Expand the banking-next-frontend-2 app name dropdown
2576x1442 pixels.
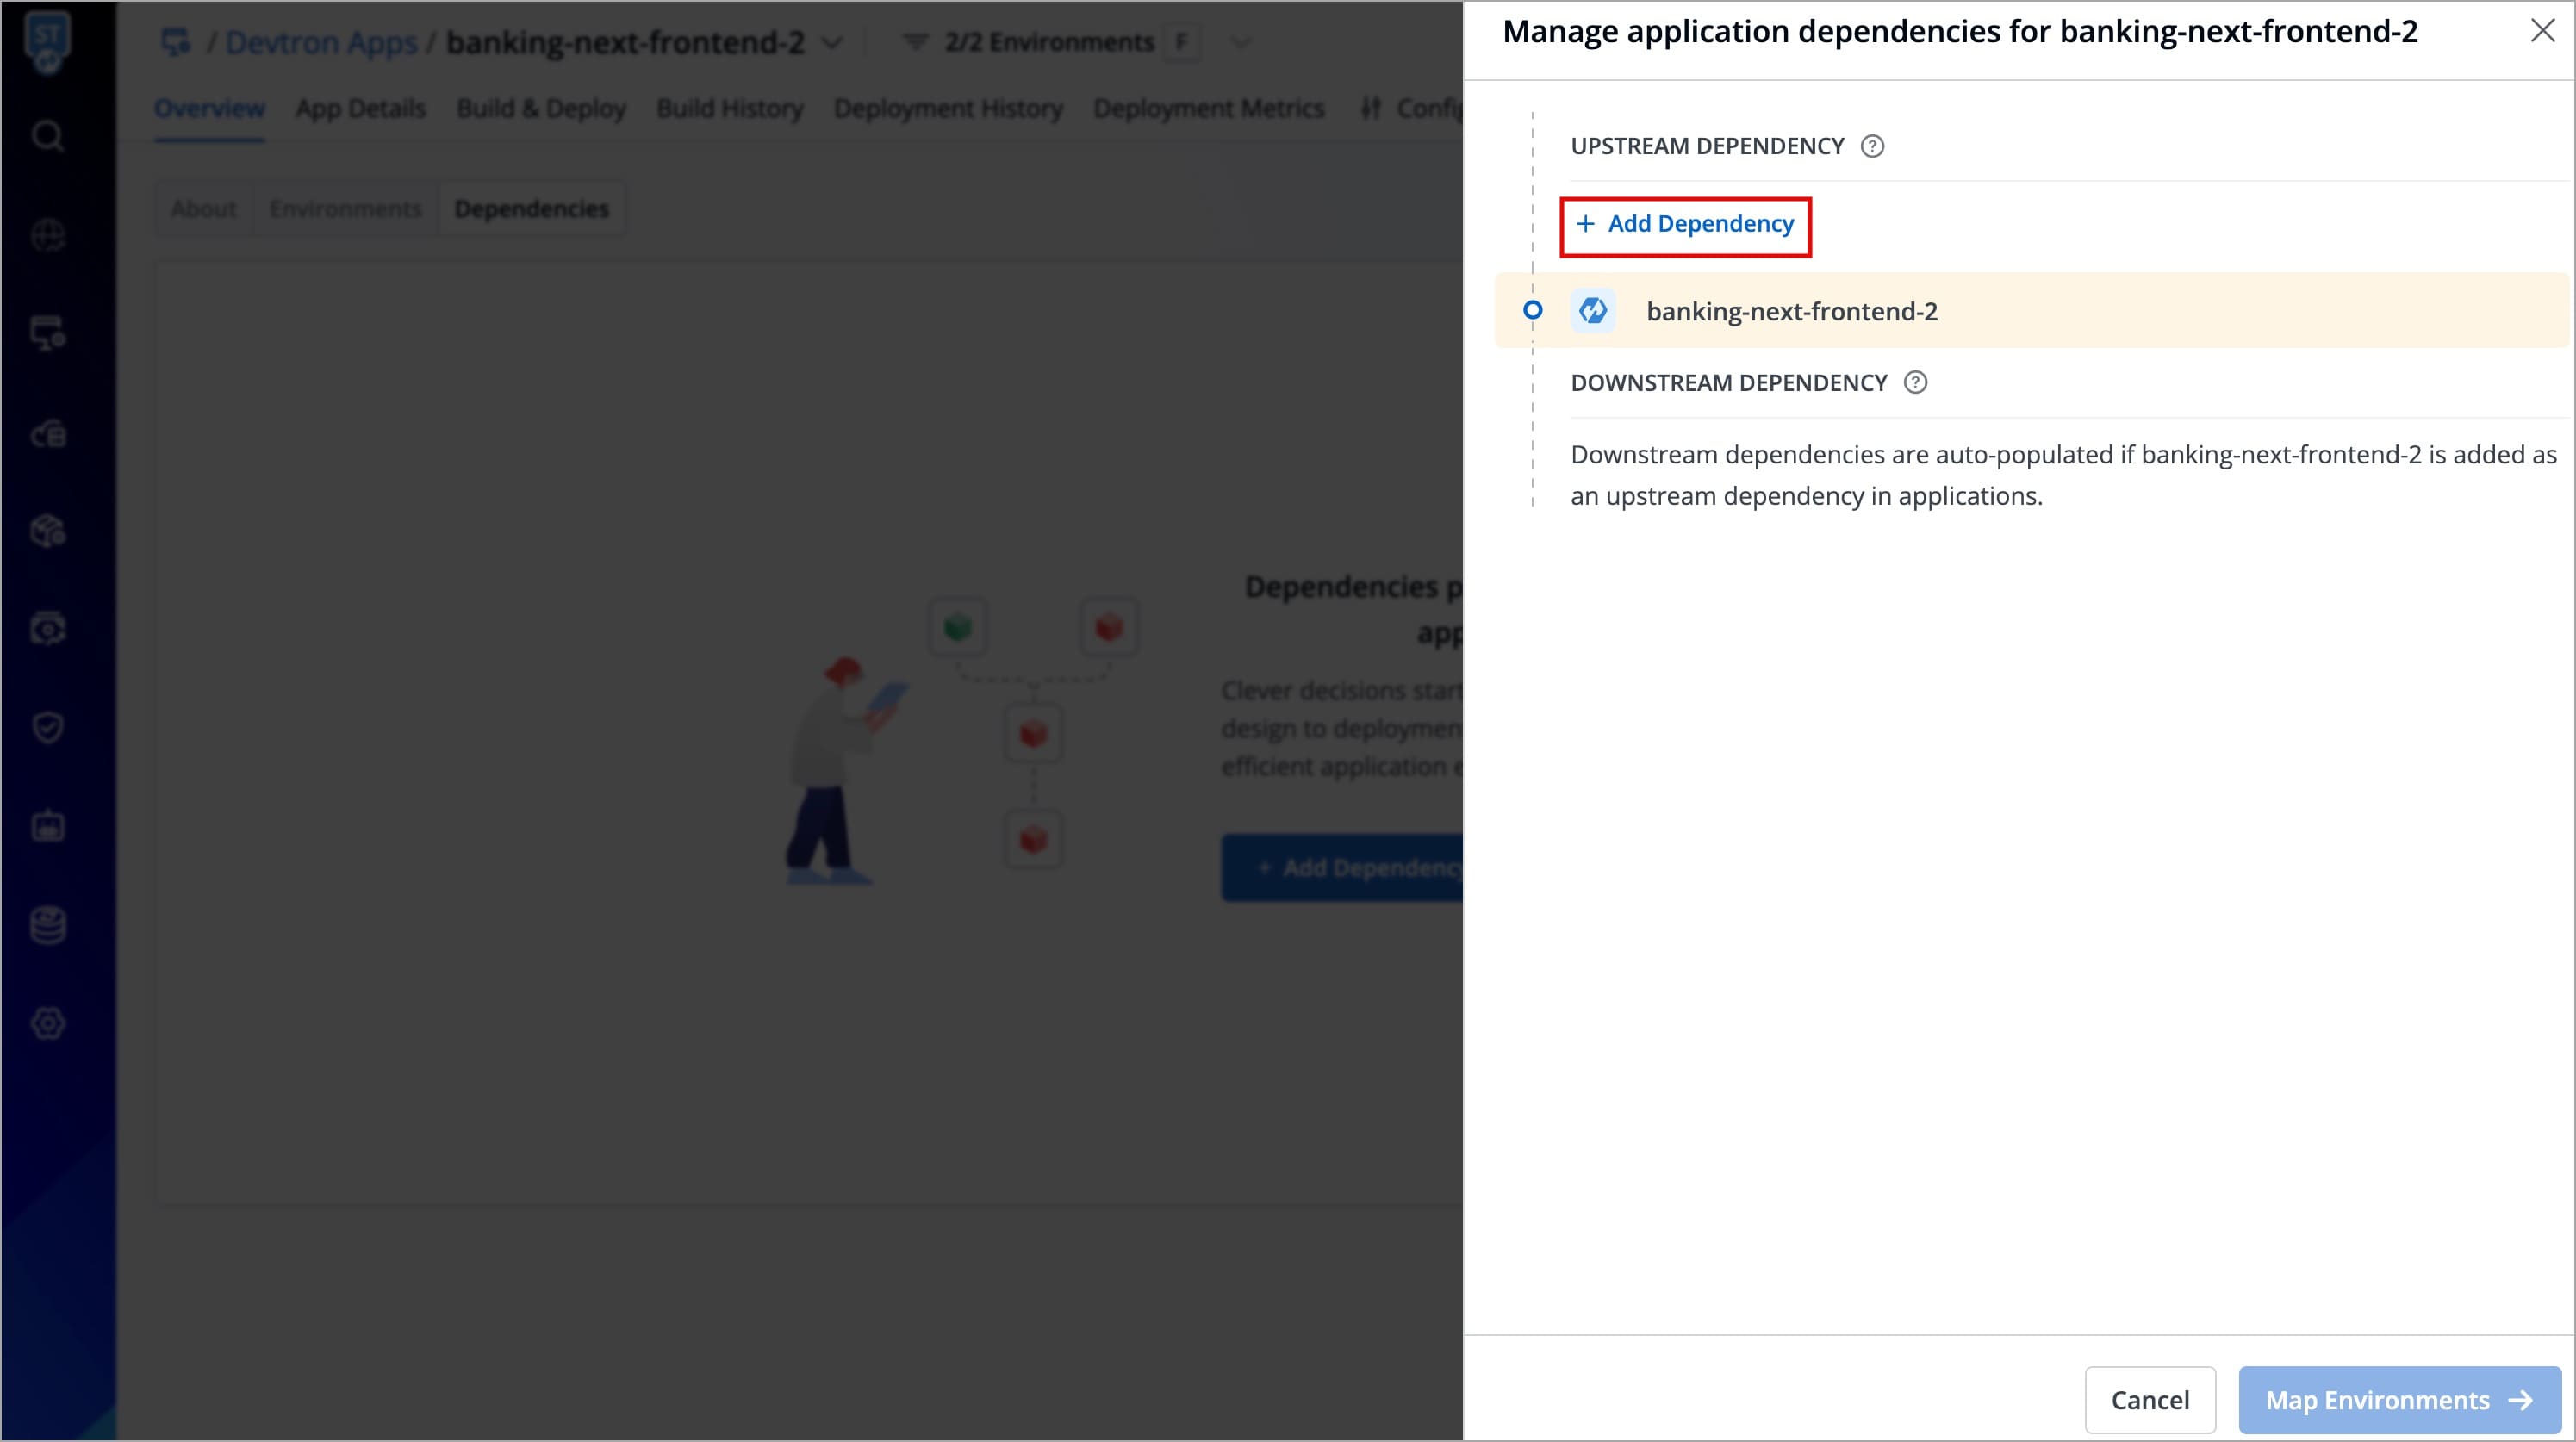tap(832, 43)
